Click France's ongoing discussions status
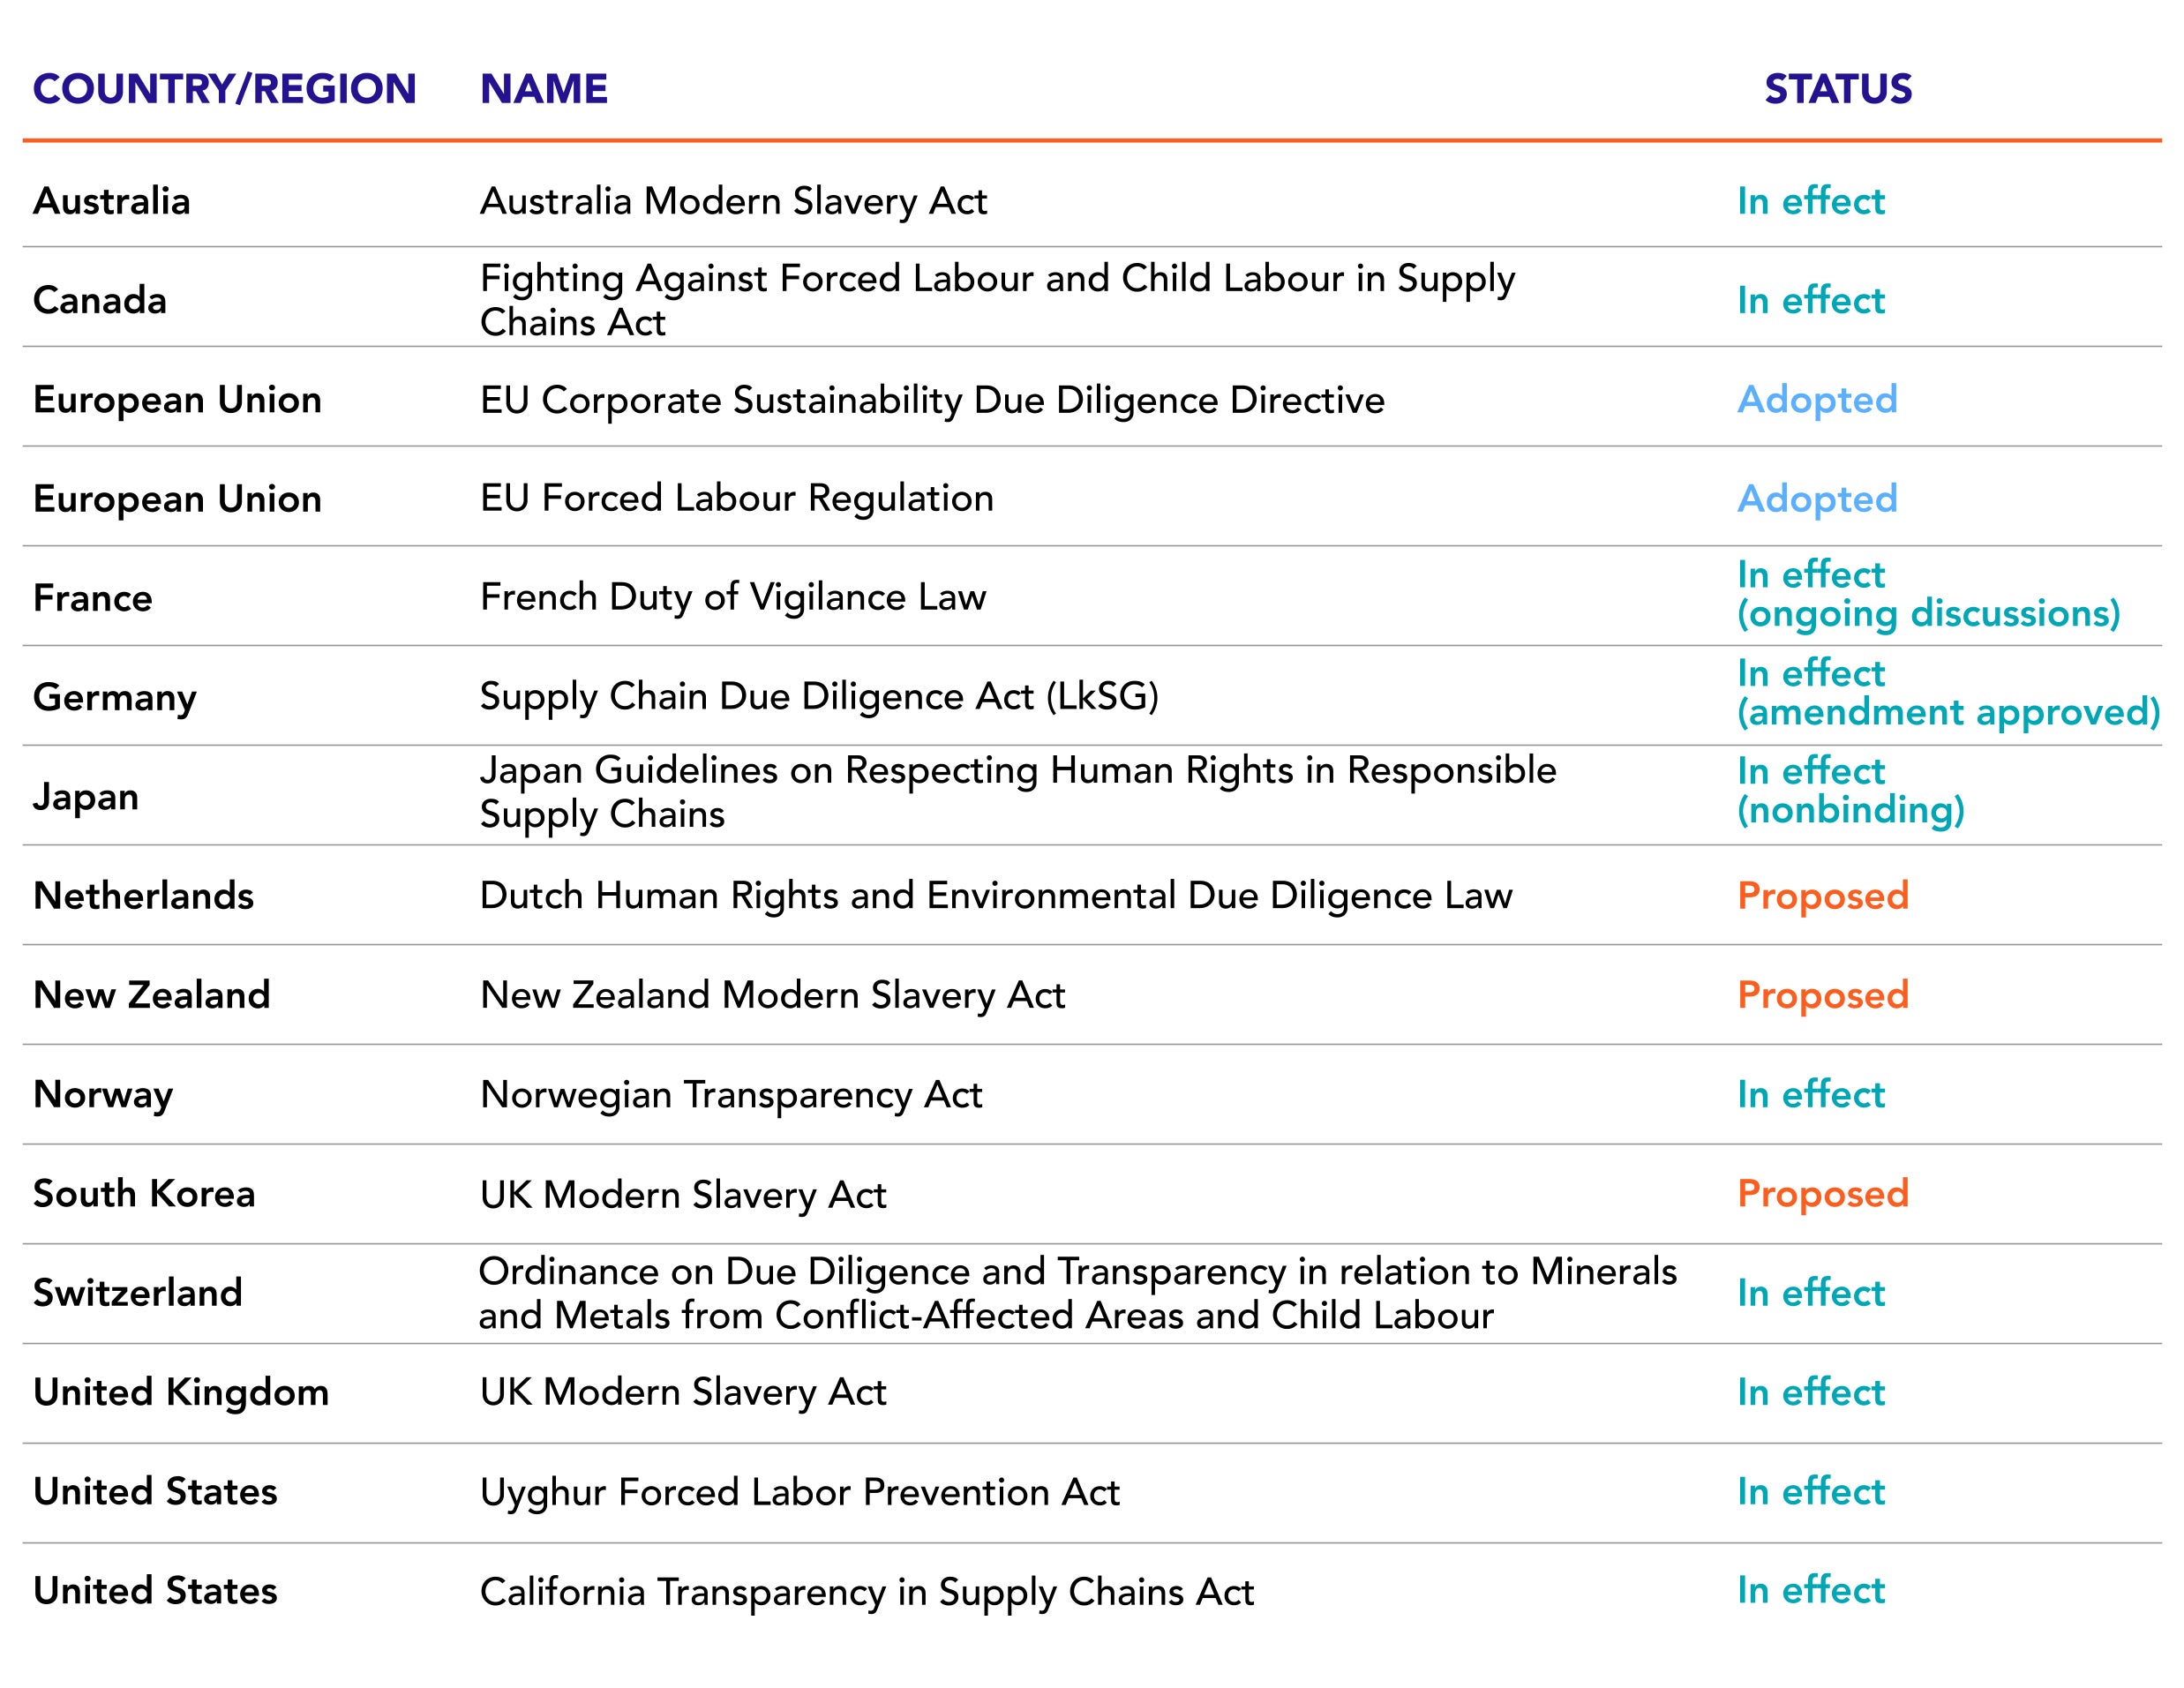The width and height of the screenshot is (2184, 1688). 1927,613
